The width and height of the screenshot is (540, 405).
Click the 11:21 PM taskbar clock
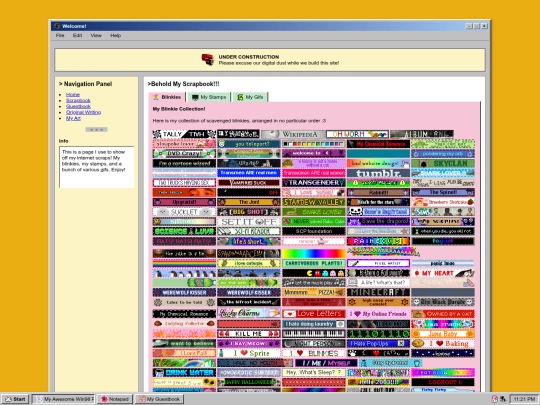pos(524,399)
